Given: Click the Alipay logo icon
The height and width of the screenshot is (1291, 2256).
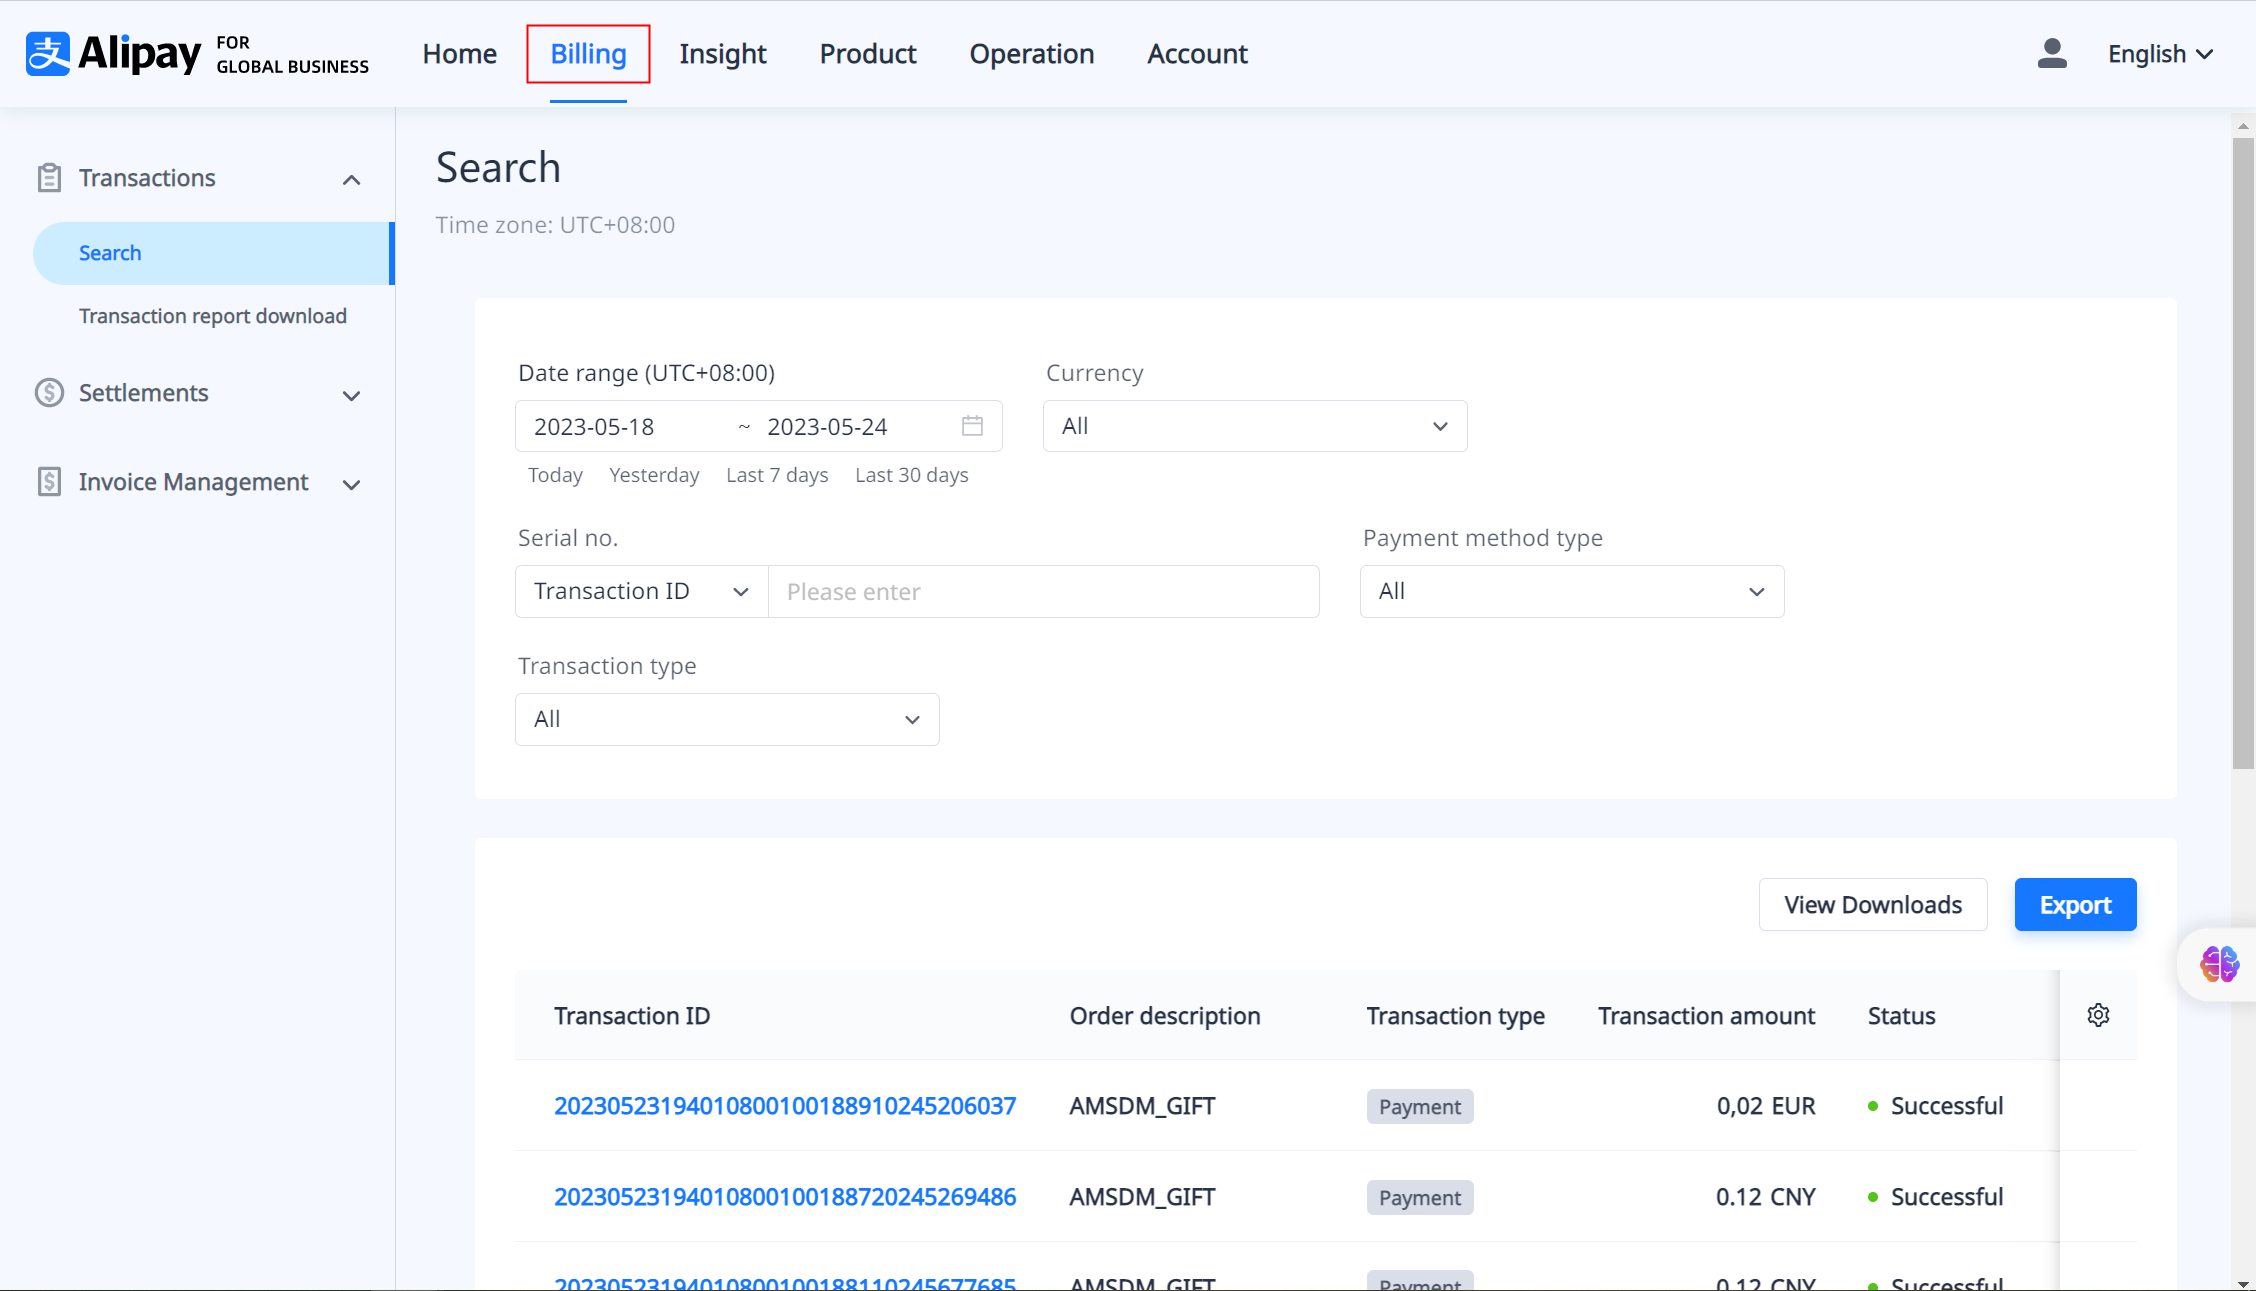Looking at the screenshot, I should click(x=48, y=54).
